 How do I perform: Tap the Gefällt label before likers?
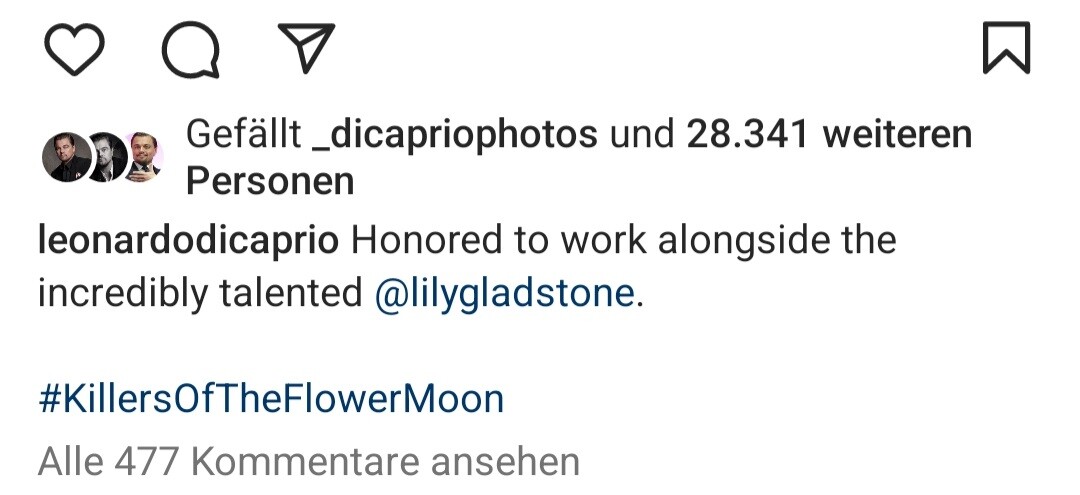tap(244, 134)
